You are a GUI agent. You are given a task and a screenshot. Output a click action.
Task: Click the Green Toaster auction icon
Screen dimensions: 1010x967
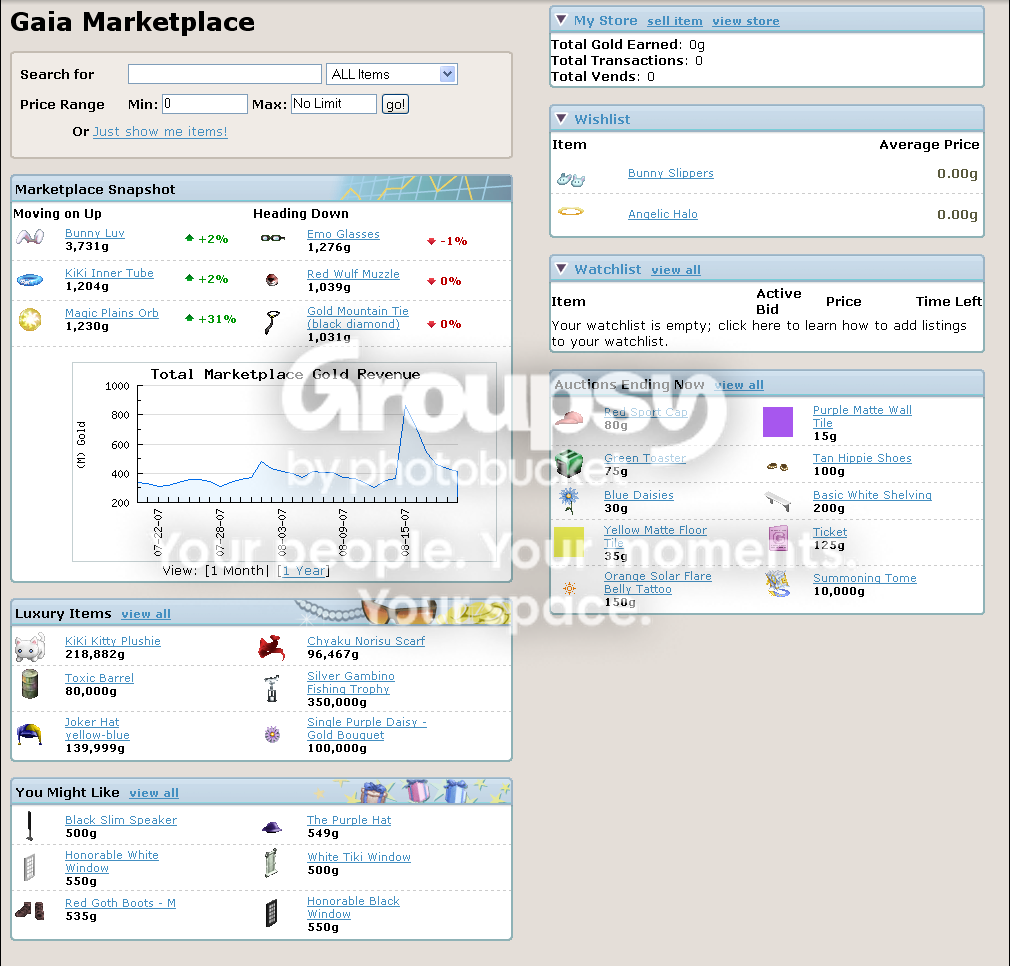click(x=569, y=463)
